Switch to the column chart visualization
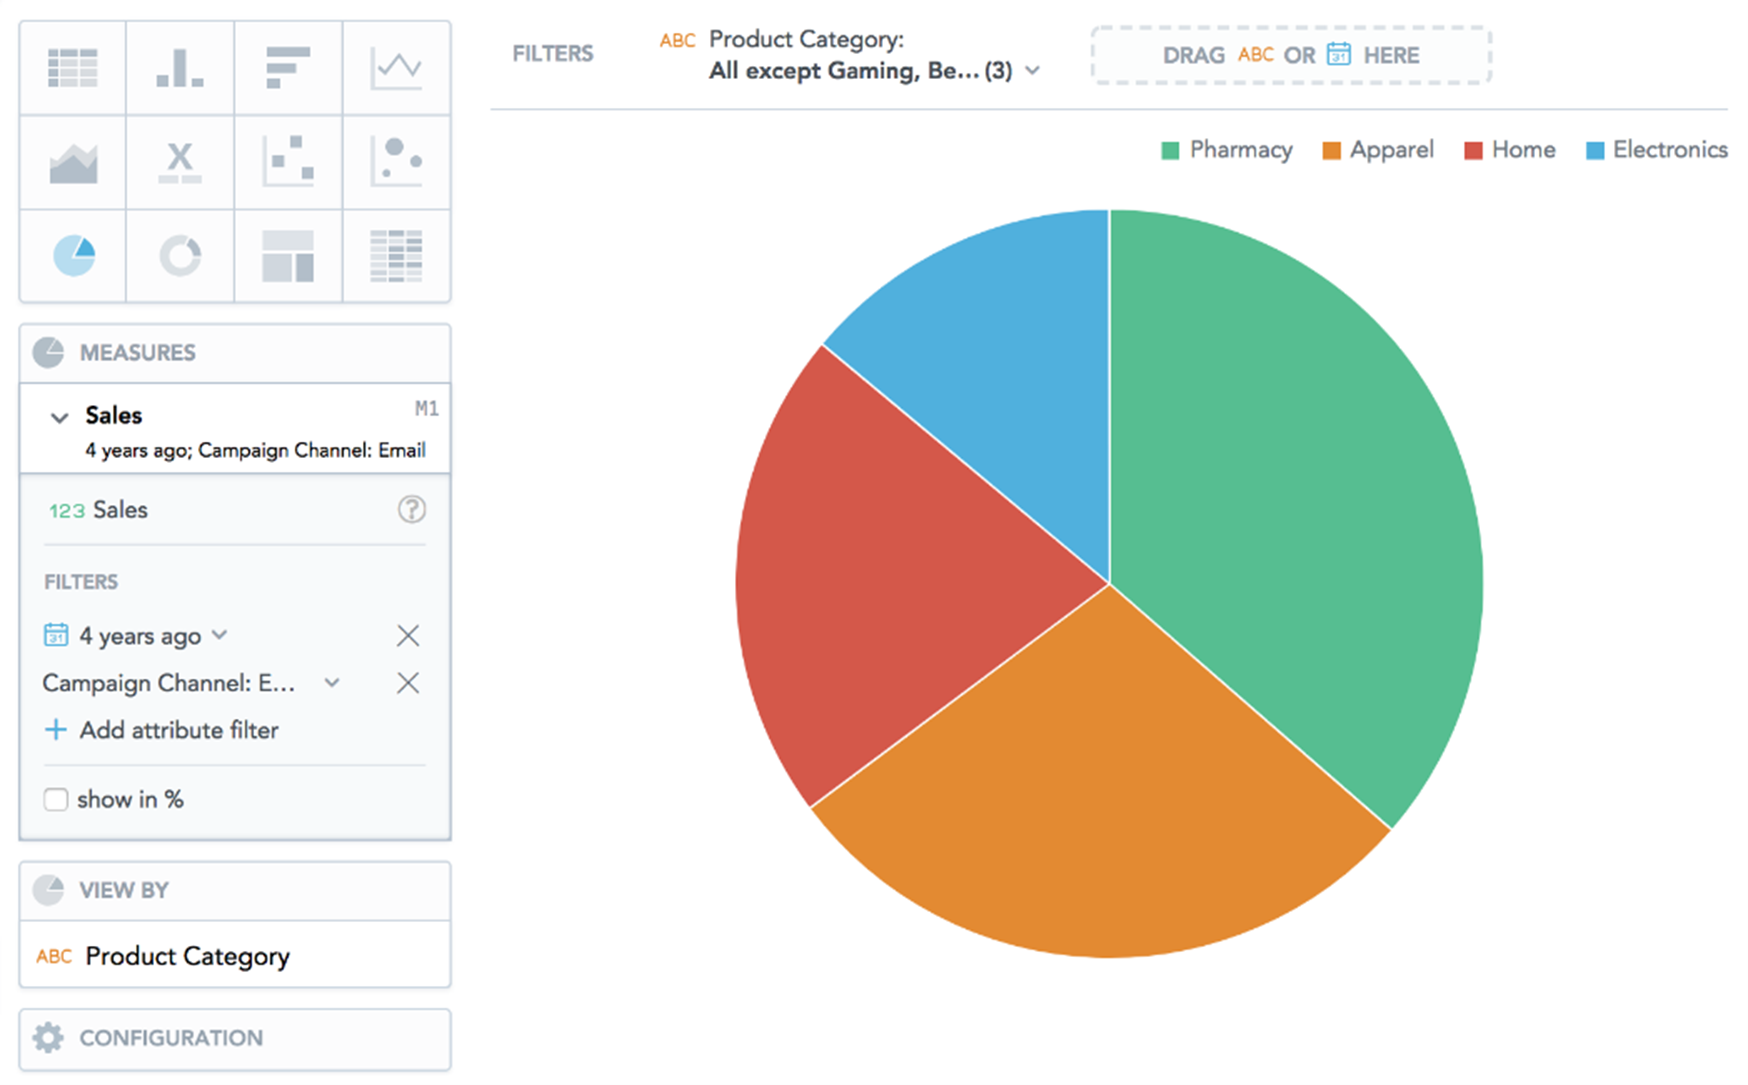 (180, 68)
